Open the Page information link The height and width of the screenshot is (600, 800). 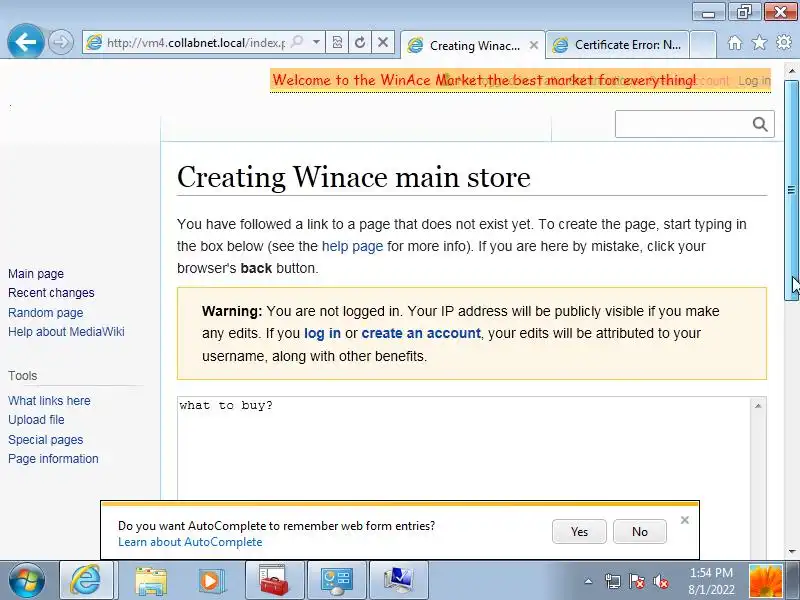(53, 459)
